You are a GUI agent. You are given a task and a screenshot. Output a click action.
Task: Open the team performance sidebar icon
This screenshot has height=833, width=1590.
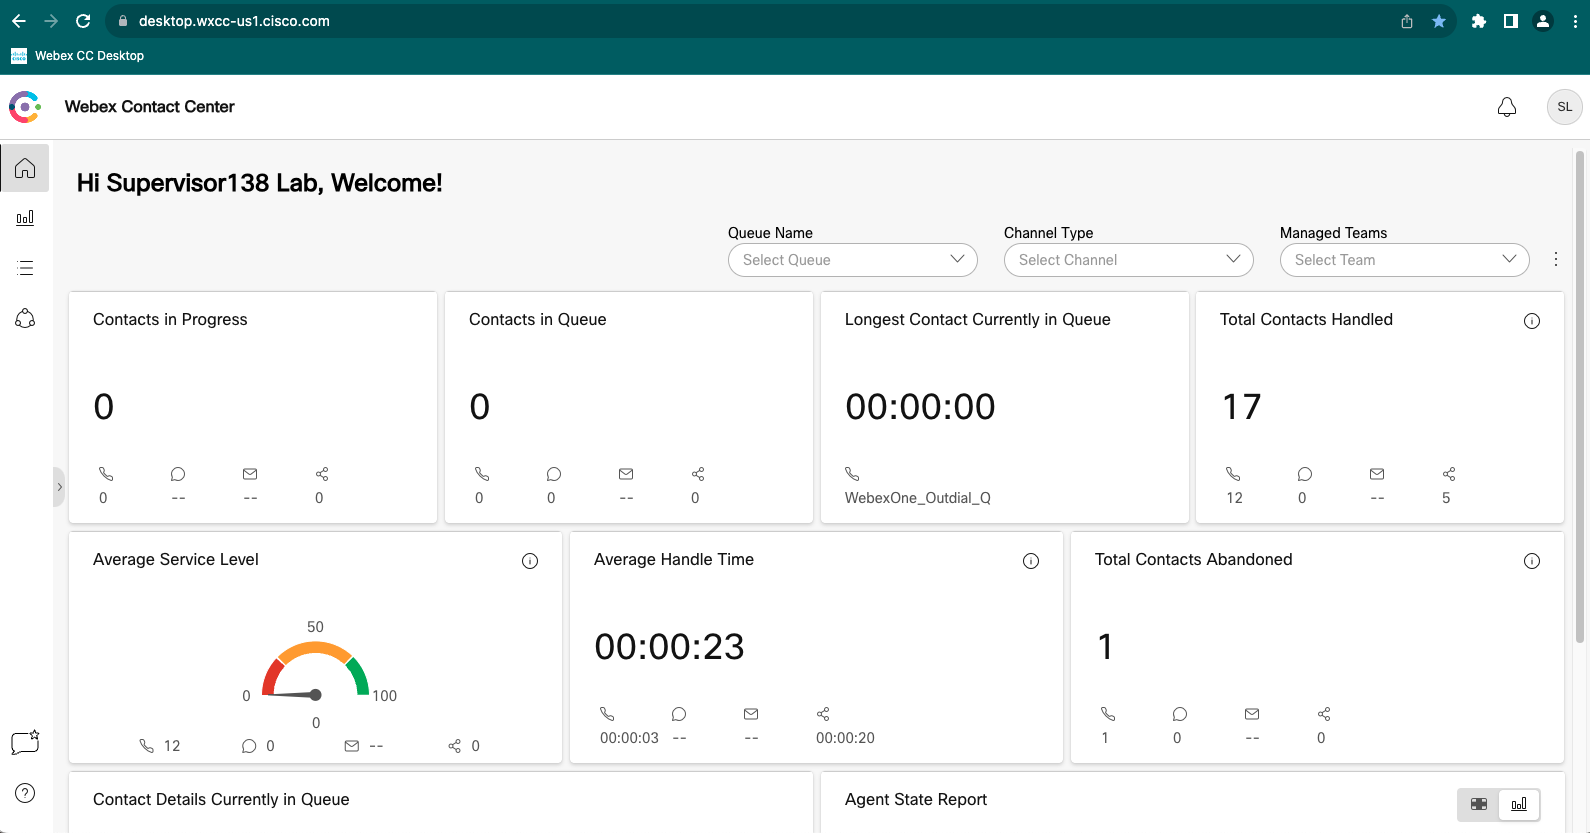[25, 318]
